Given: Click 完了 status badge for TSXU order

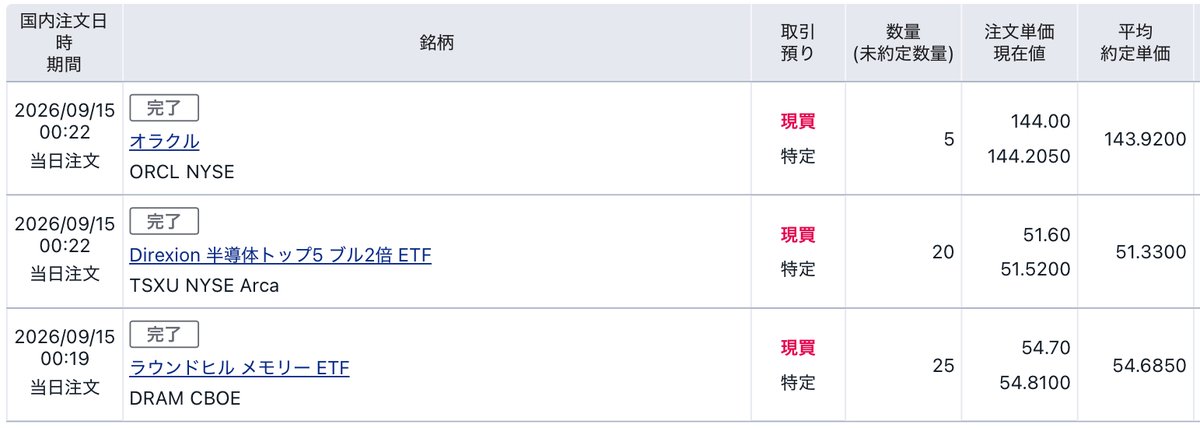Looking at the screenshot, I should point(164,221).
